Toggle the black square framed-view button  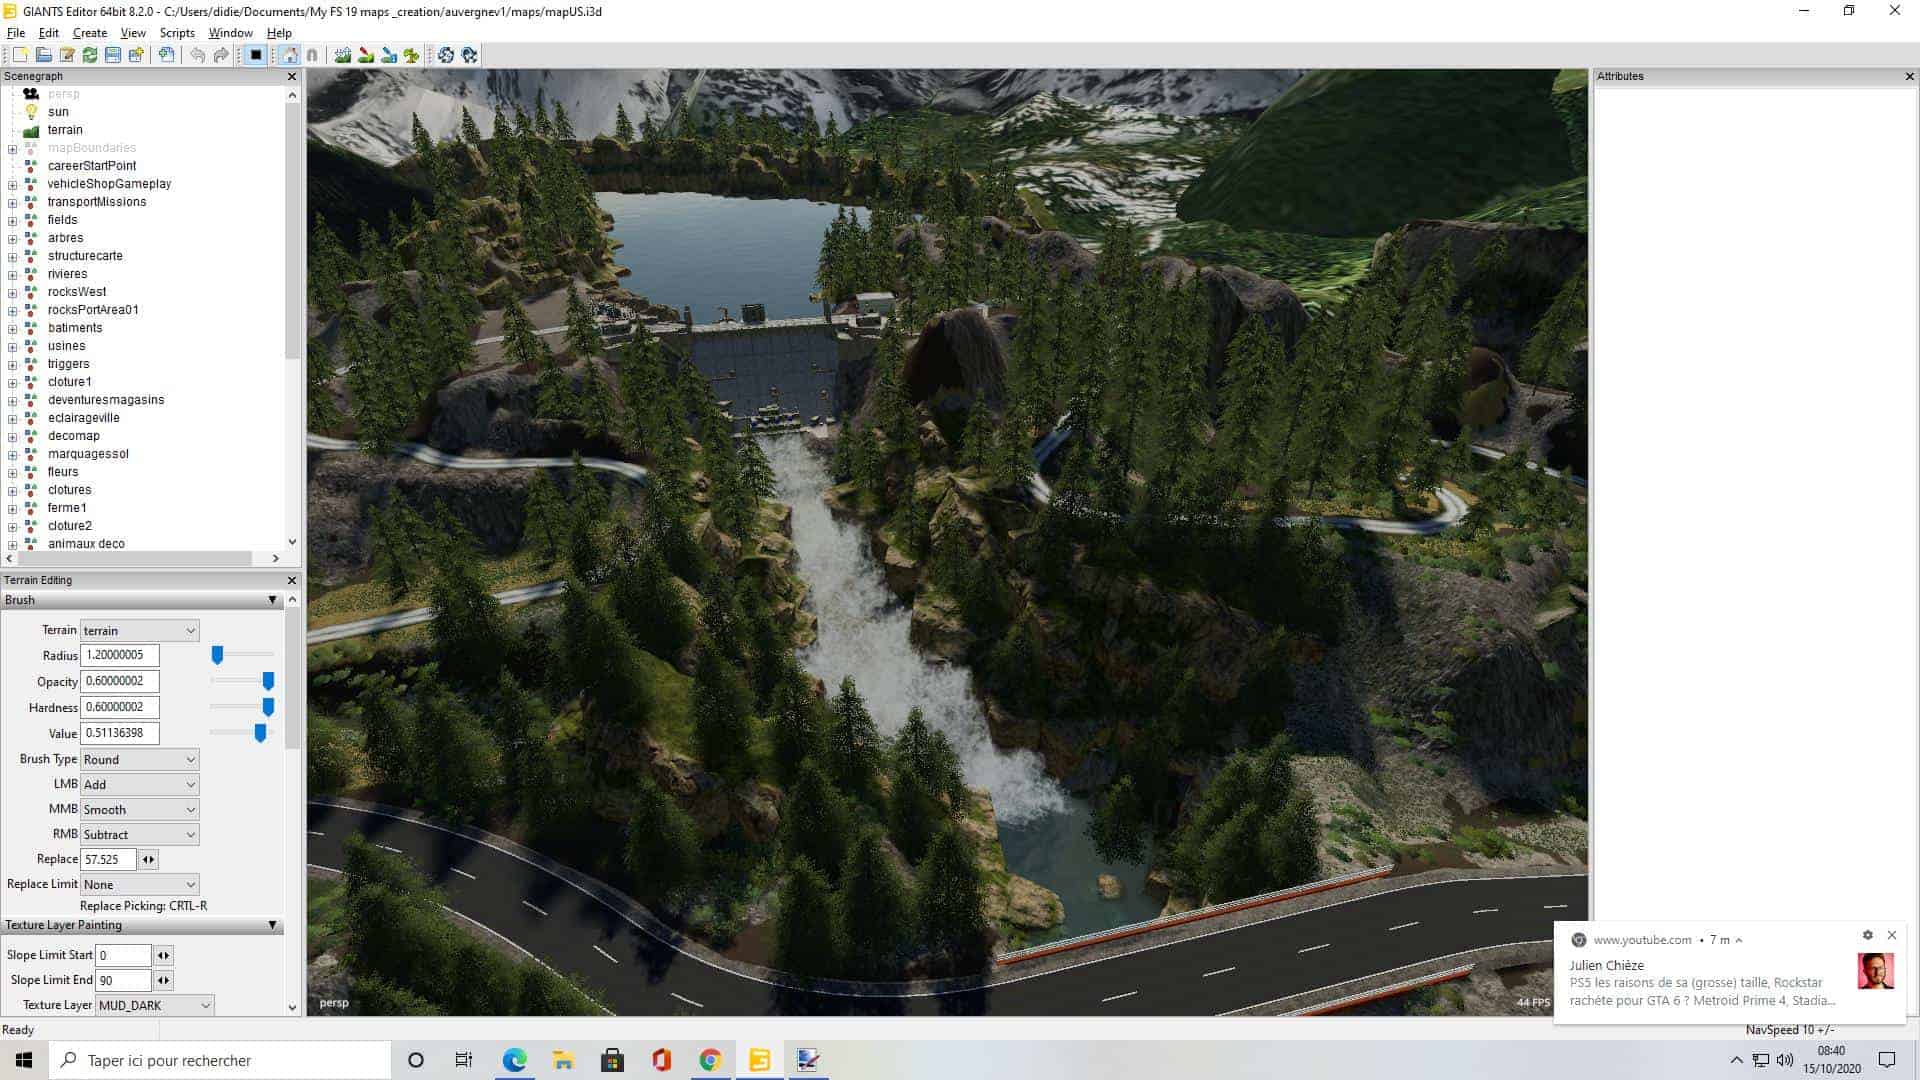(256, 55)
